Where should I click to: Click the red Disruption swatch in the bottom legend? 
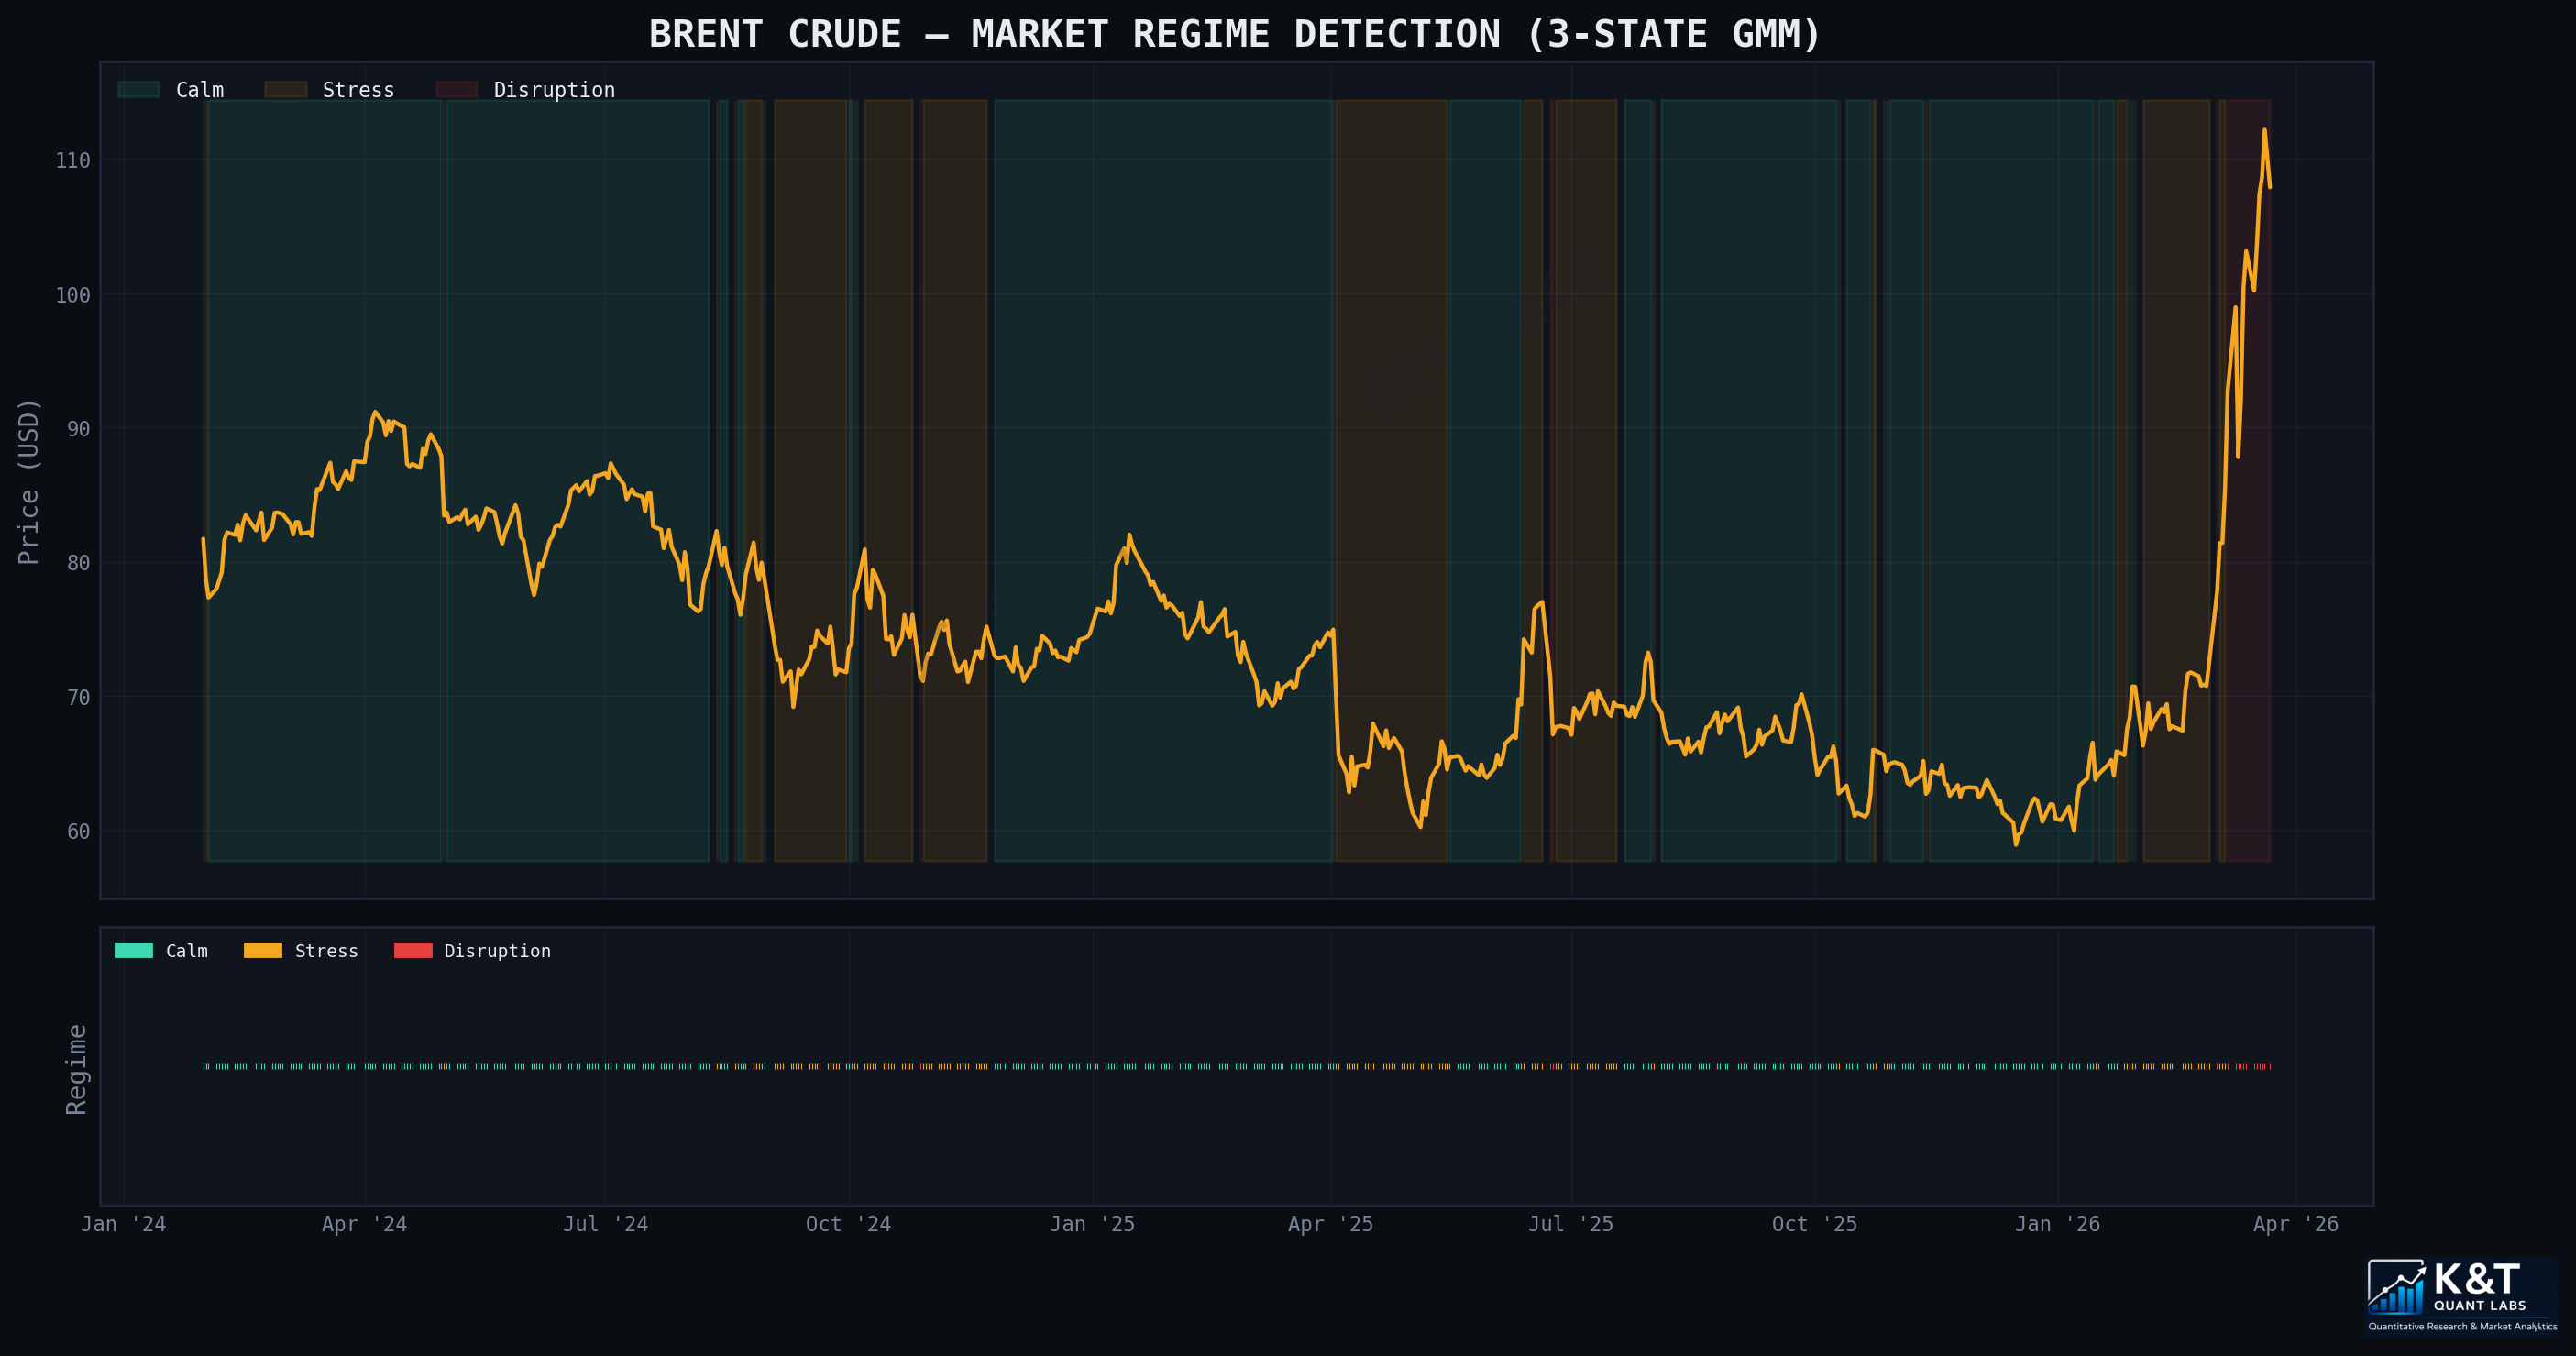click(413, 950)
